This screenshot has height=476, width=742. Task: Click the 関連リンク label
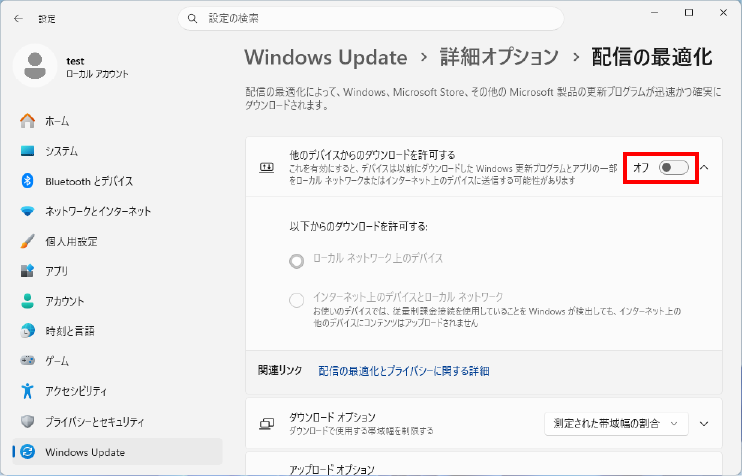click(x=280, y=370)
